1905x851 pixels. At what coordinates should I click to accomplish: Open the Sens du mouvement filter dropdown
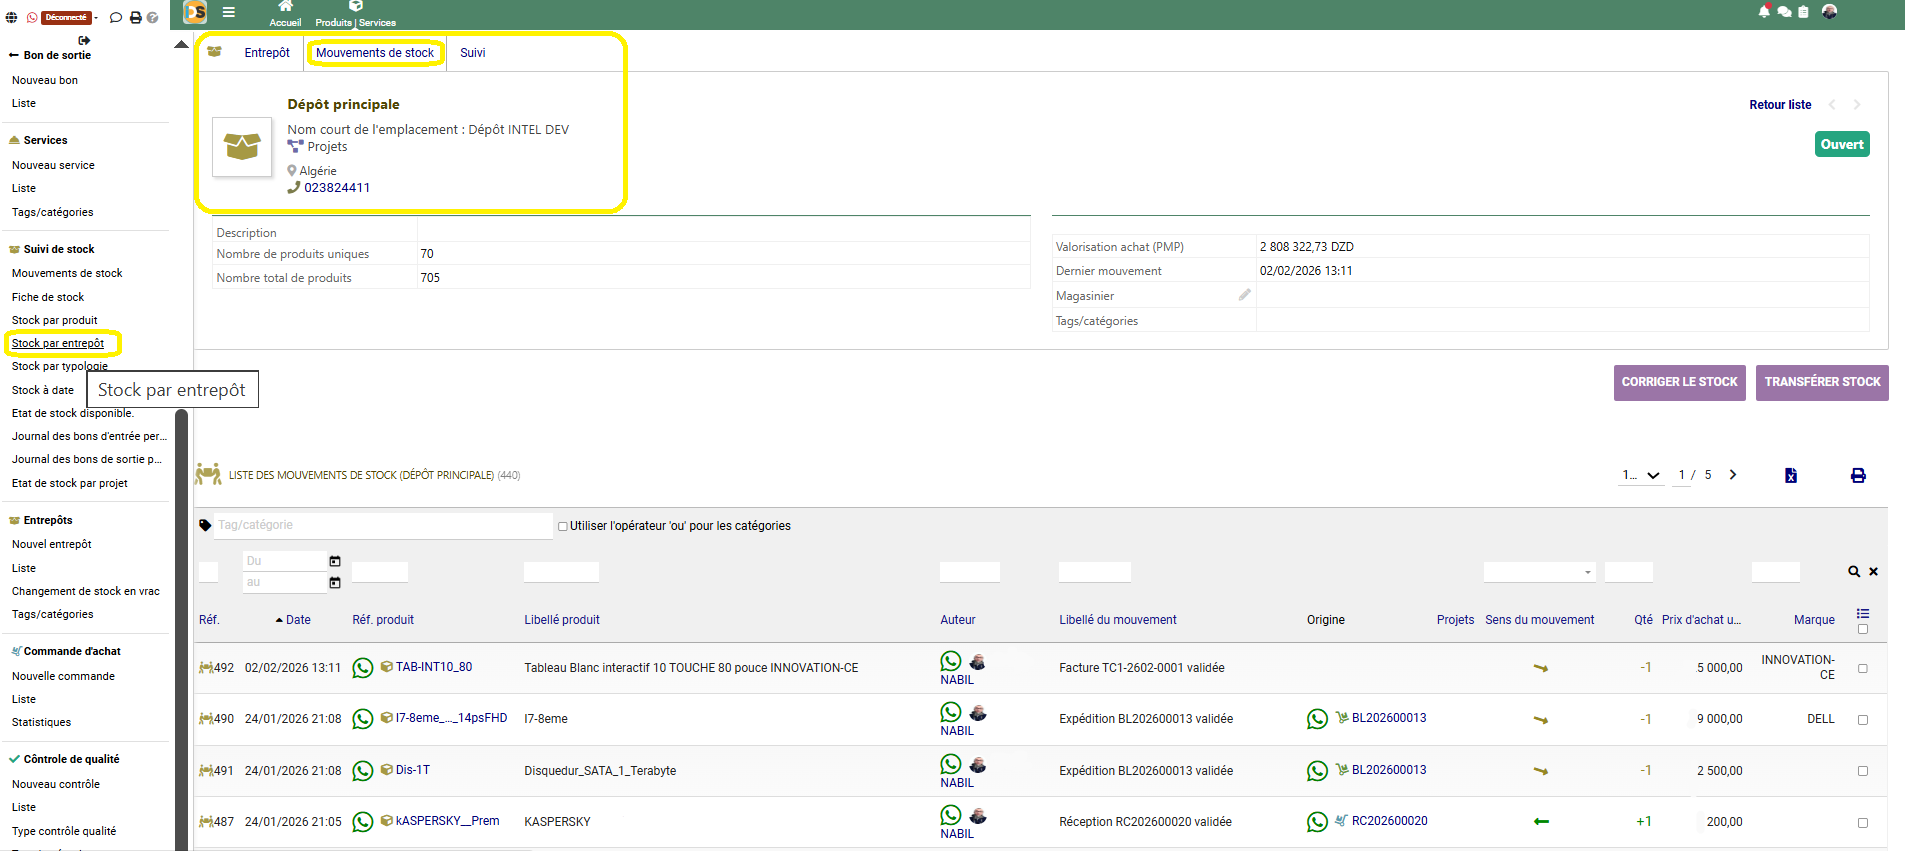pos(1539,572)
